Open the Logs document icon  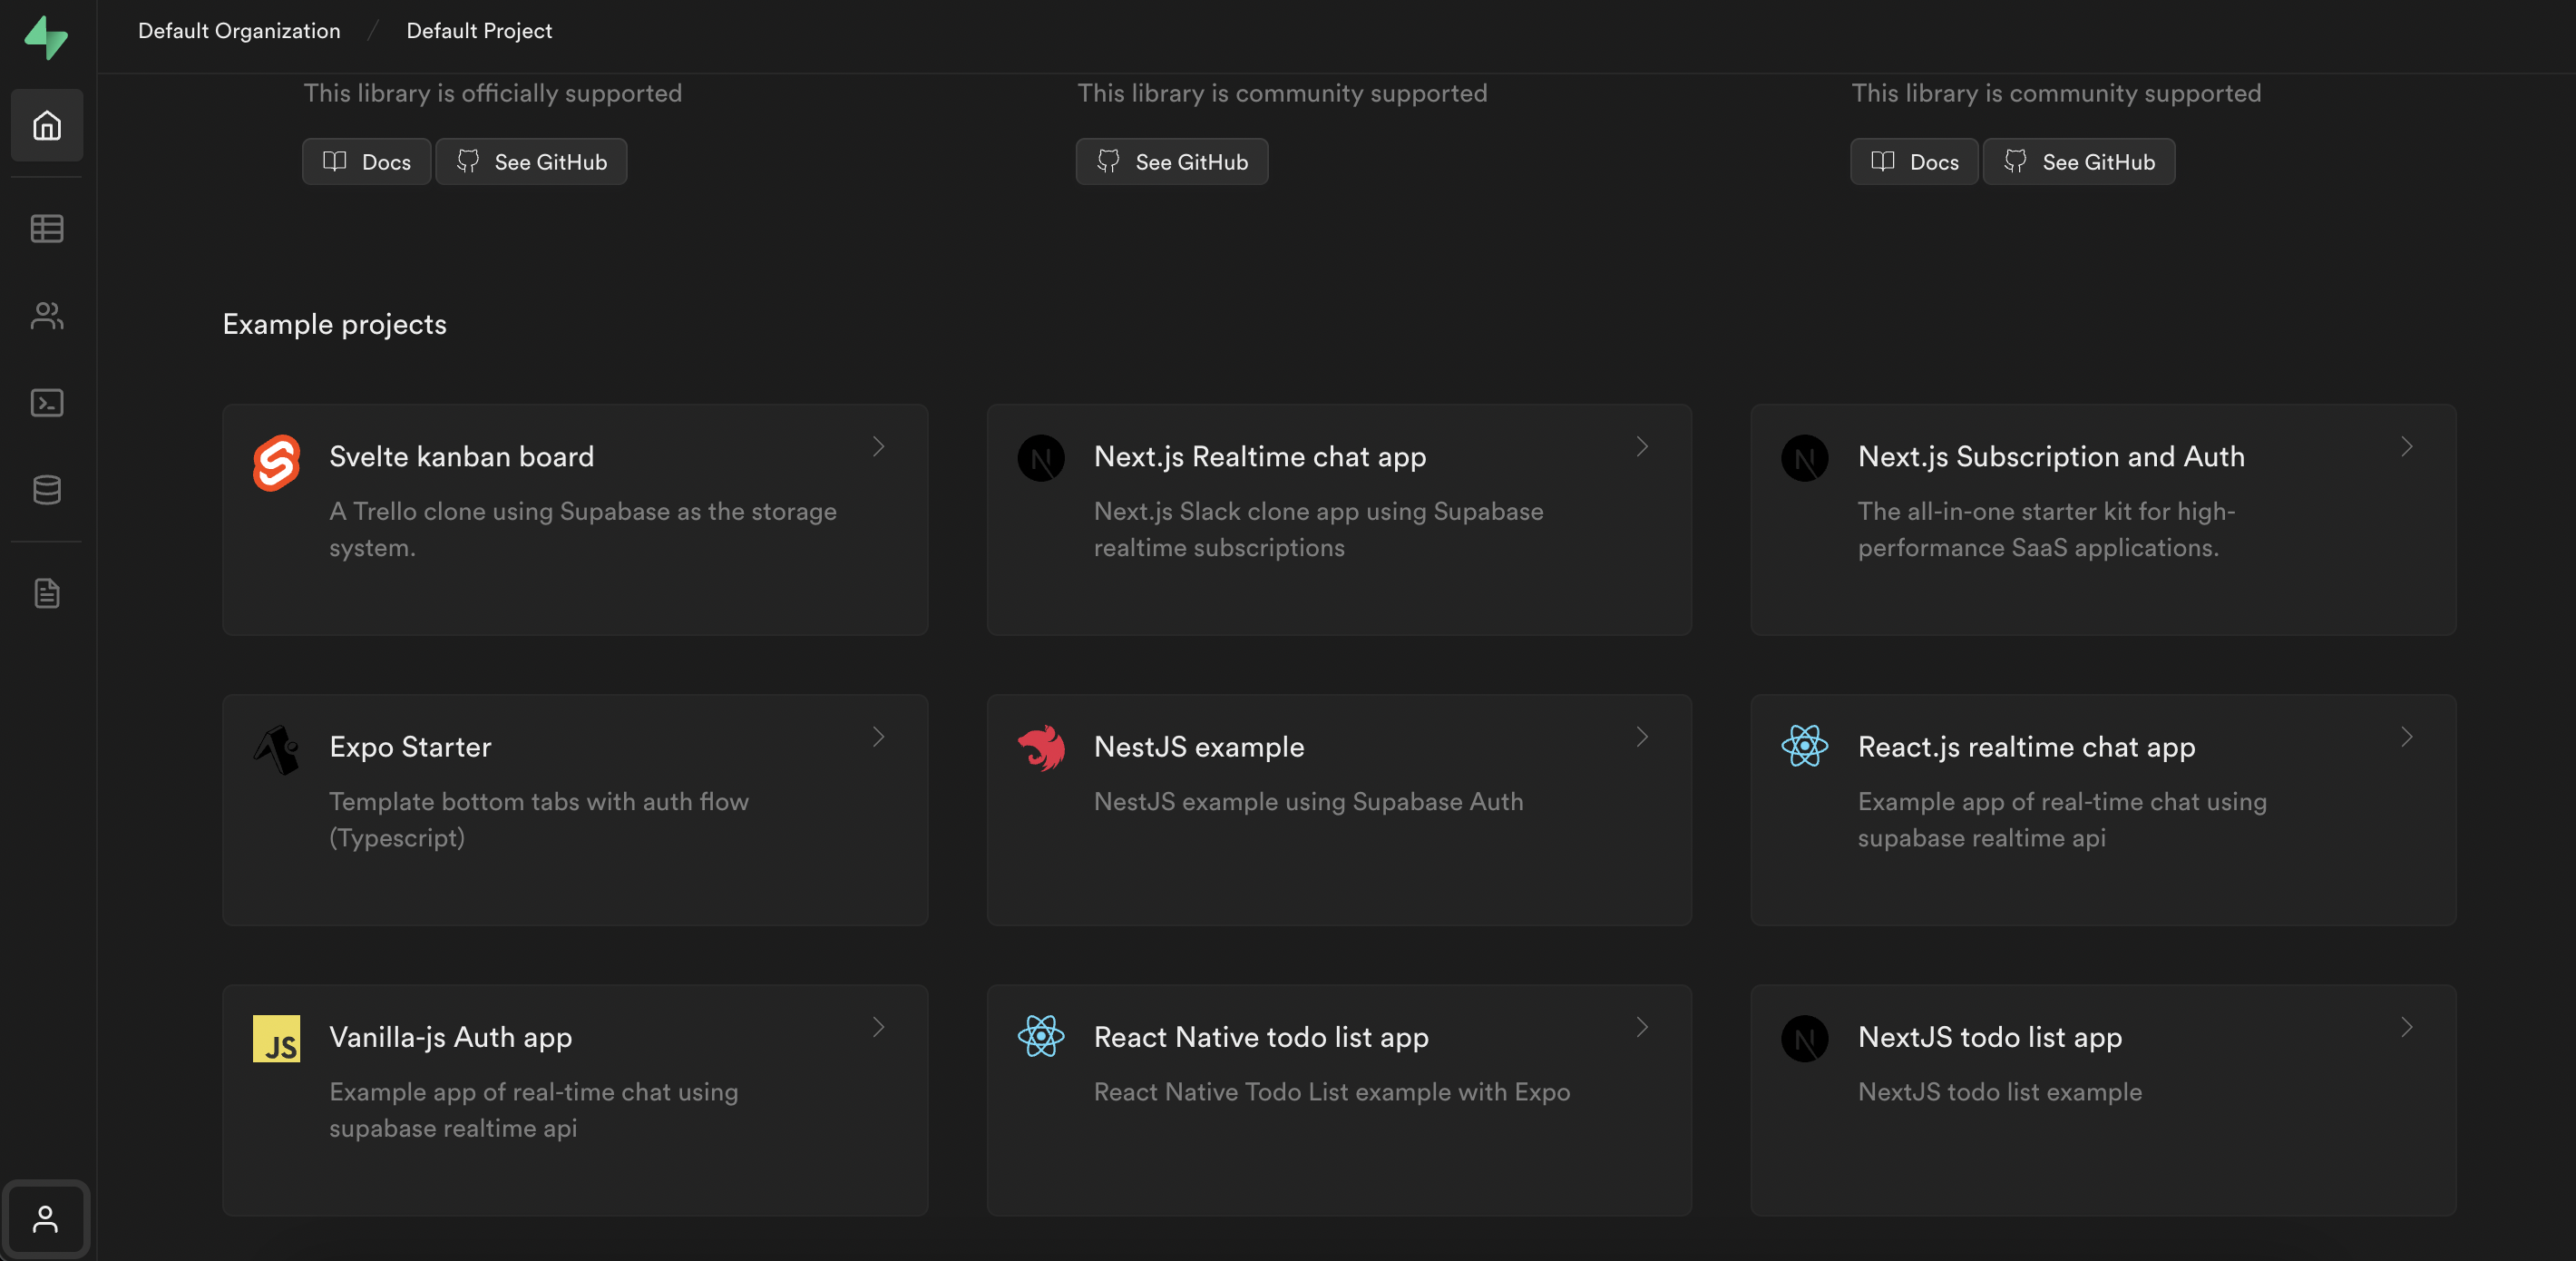point(46,593)
